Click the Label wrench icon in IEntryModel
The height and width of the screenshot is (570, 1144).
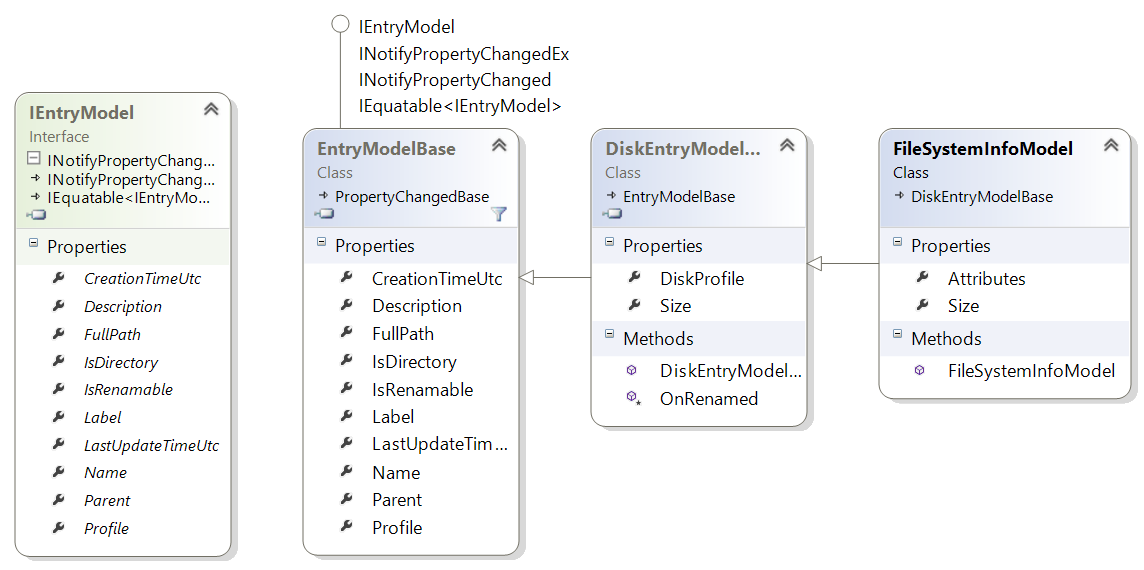coord(59,416)
